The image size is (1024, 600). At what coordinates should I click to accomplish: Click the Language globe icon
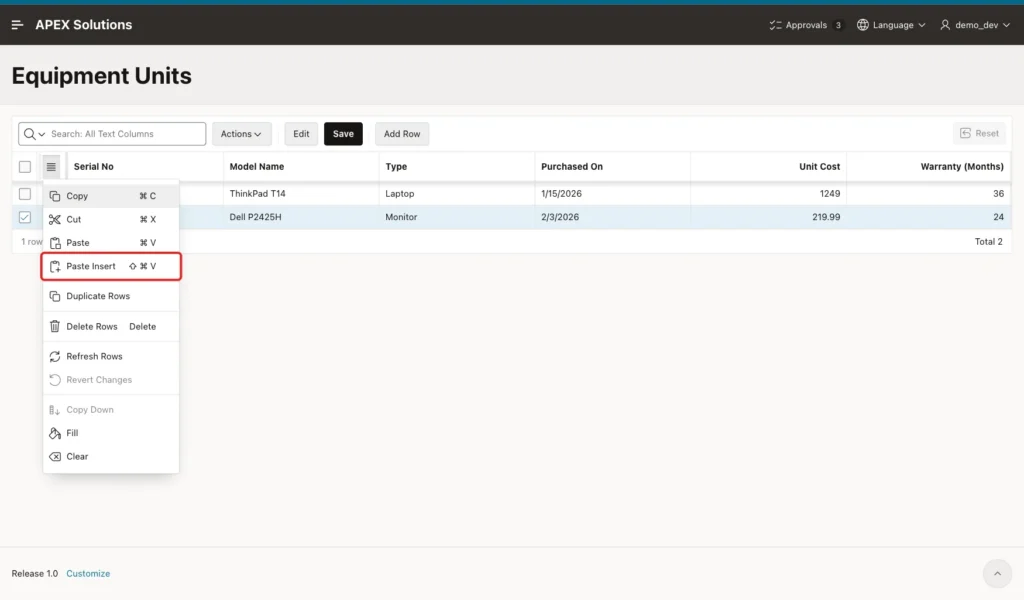(x=863, y=25)
